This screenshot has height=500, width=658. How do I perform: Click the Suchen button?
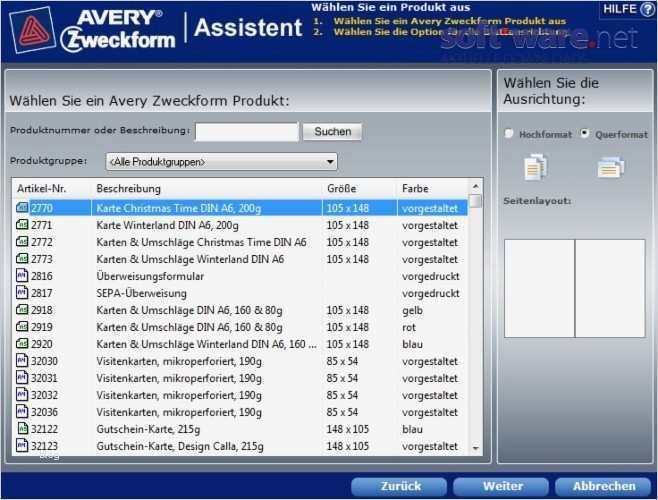(x=332, y=132)
